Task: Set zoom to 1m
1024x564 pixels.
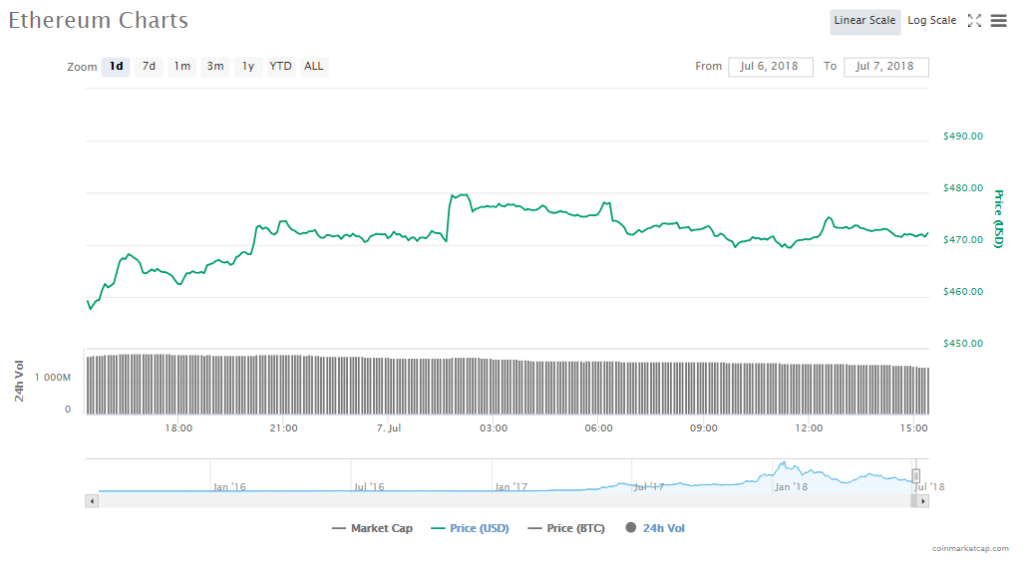Action: point(182,67)
